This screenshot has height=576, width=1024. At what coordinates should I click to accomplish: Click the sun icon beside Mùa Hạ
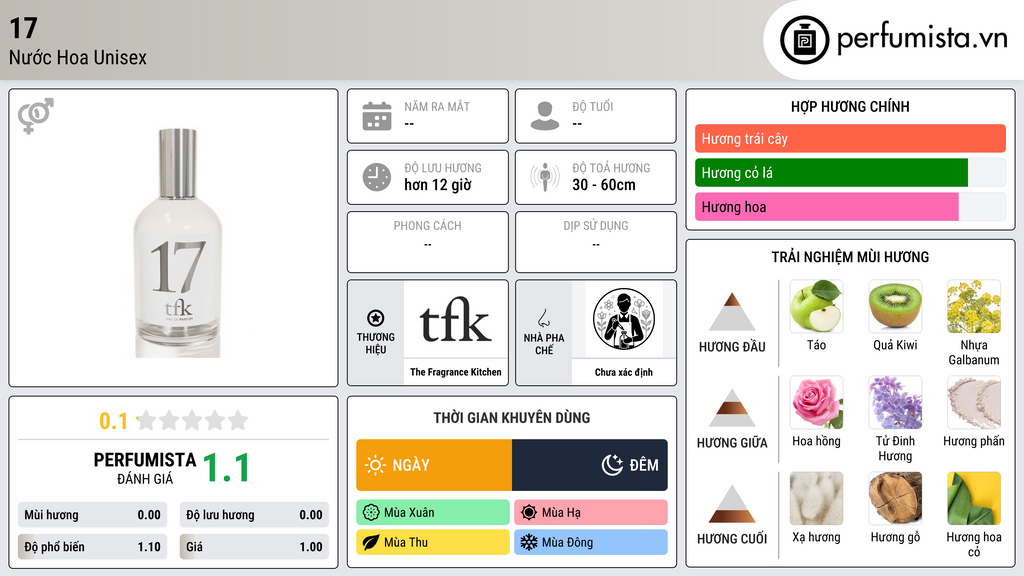point(529,513)
